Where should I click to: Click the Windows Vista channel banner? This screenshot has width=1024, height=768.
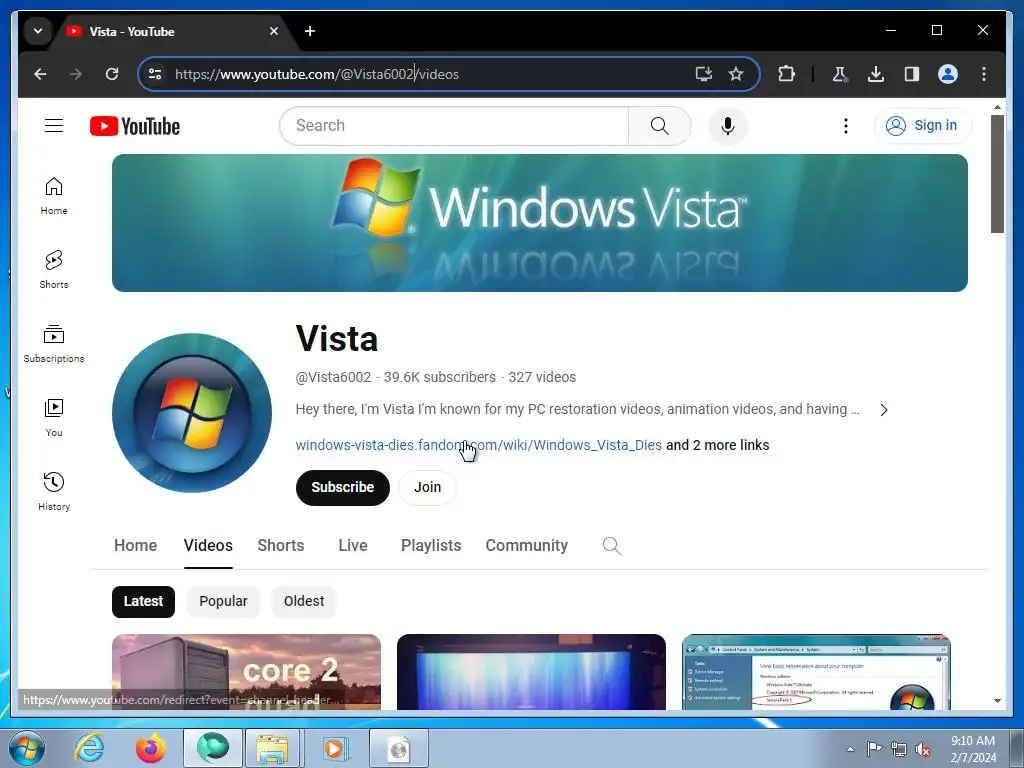coord(539,223)
